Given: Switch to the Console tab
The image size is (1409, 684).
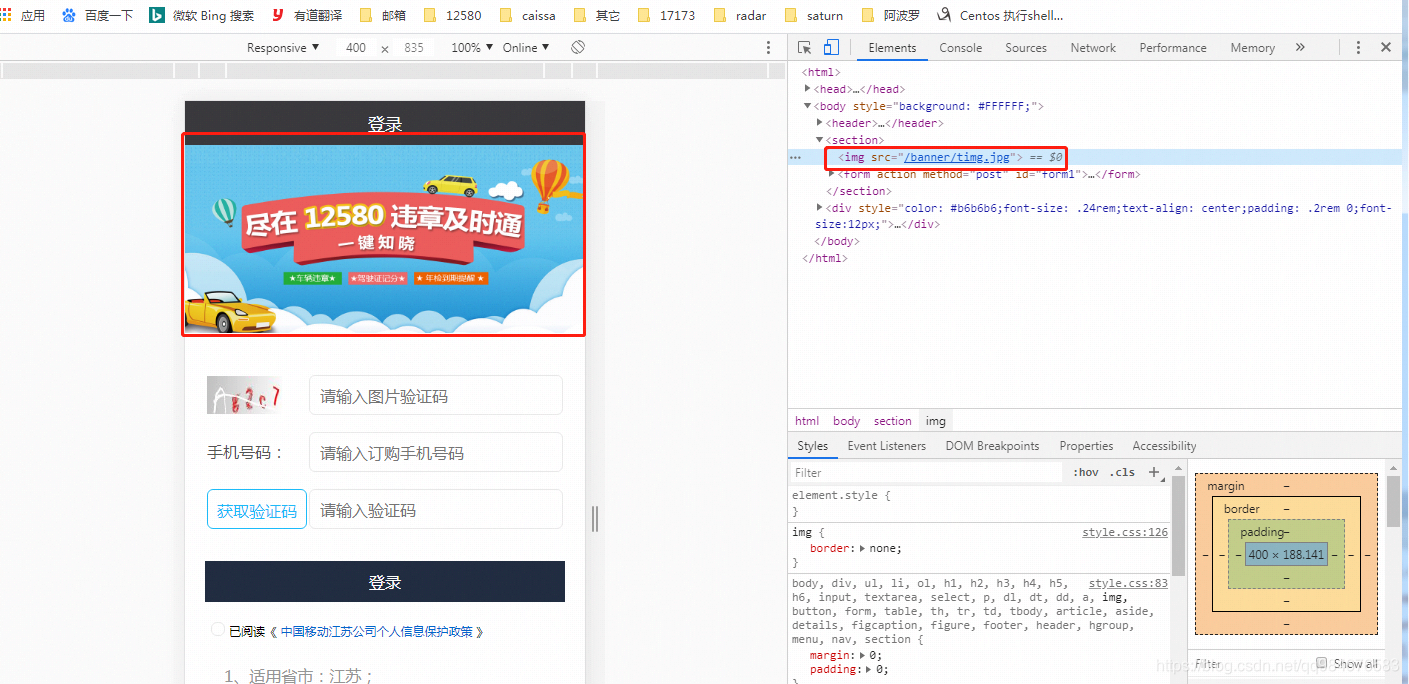Looking at the screenshot, I should click(960, 47).
